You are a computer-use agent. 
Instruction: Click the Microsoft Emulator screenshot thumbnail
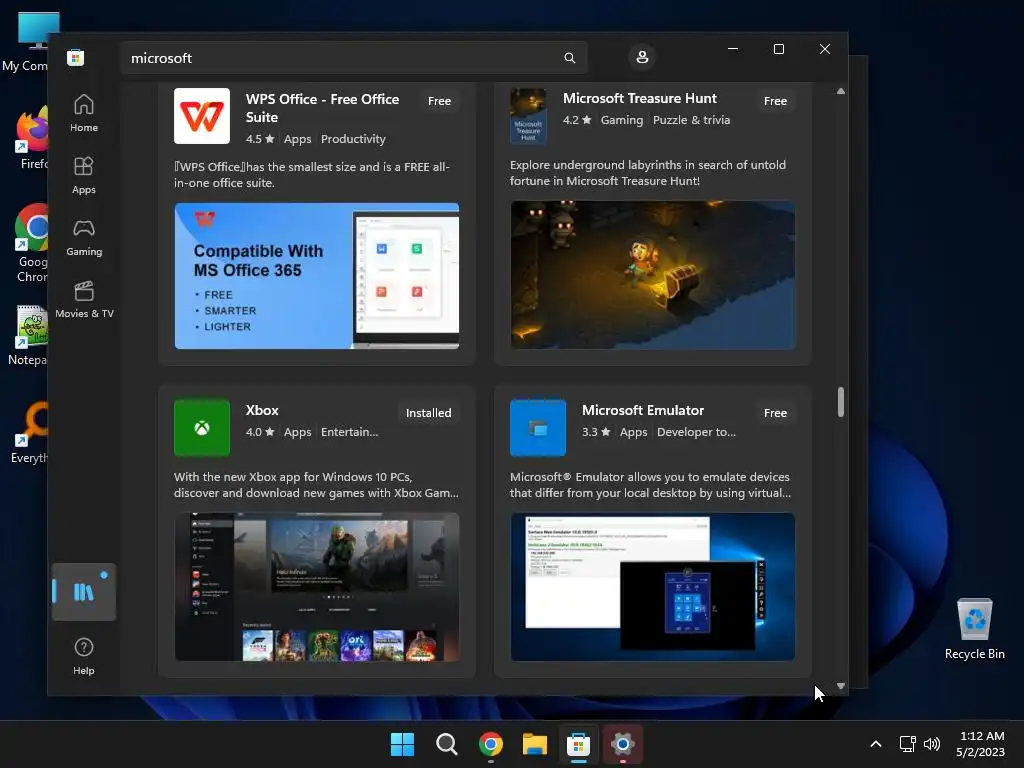point(653,586)
